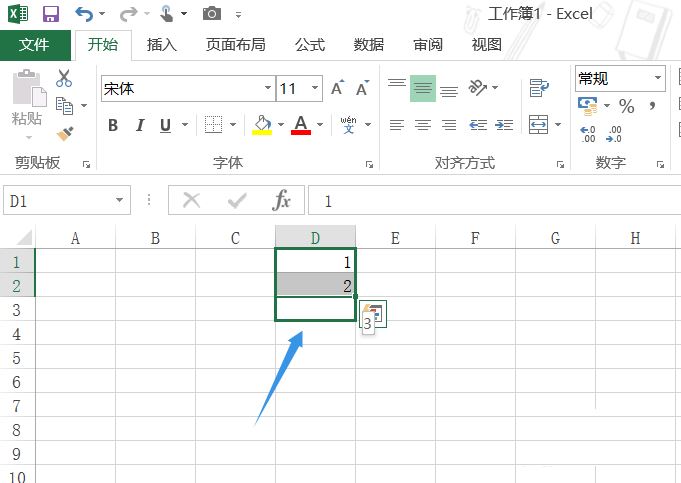Click the green 文件 button

point(35,45)
